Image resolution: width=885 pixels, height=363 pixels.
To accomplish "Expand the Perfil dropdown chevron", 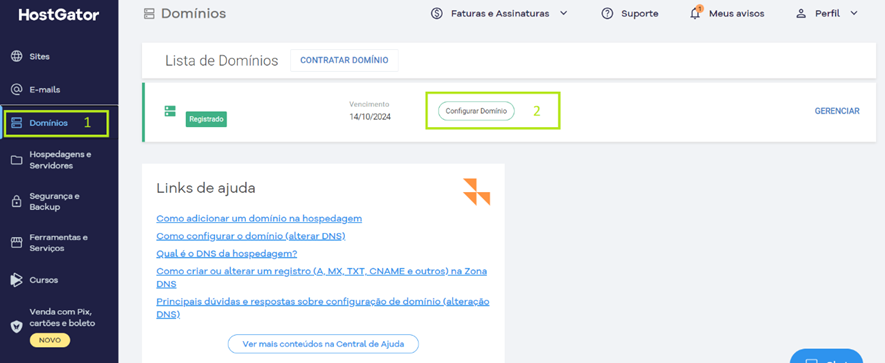I will coord(853,14).
